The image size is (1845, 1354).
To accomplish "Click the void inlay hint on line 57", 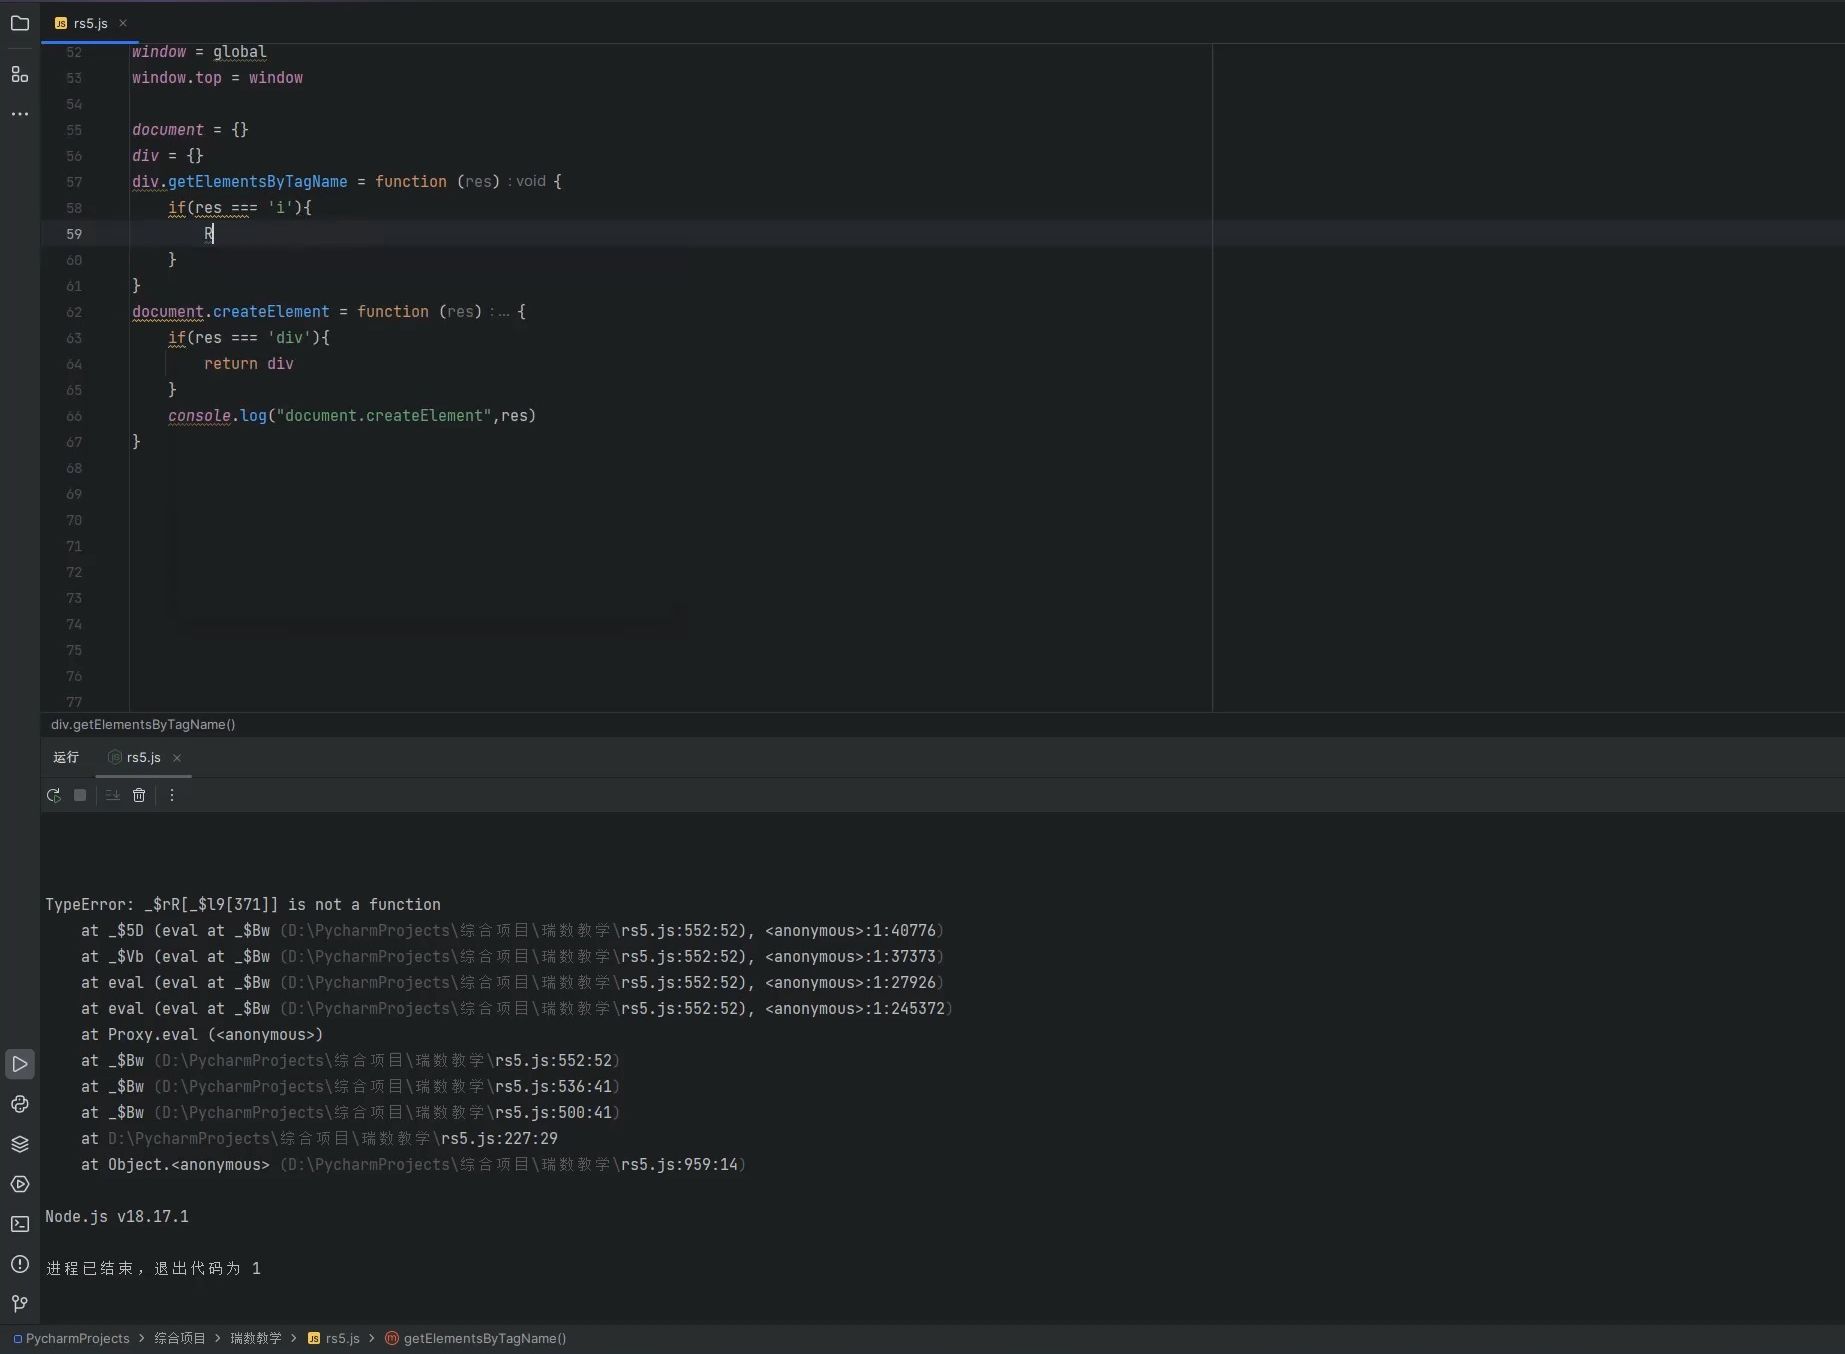I will 528,182.
